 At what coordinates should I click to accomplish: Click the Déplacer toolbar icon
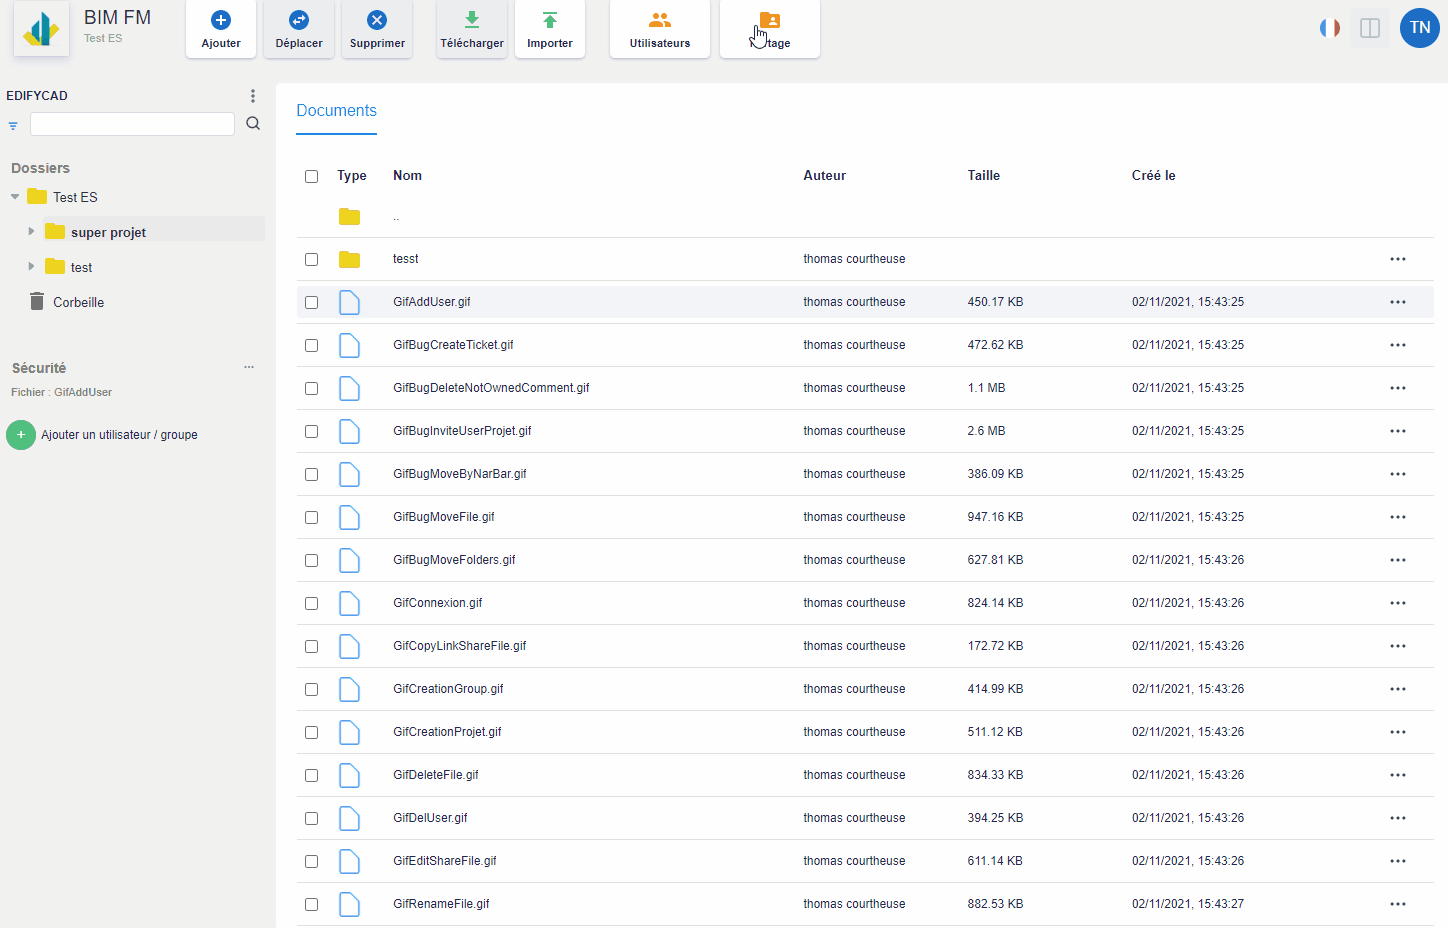[x=299, y=21]
